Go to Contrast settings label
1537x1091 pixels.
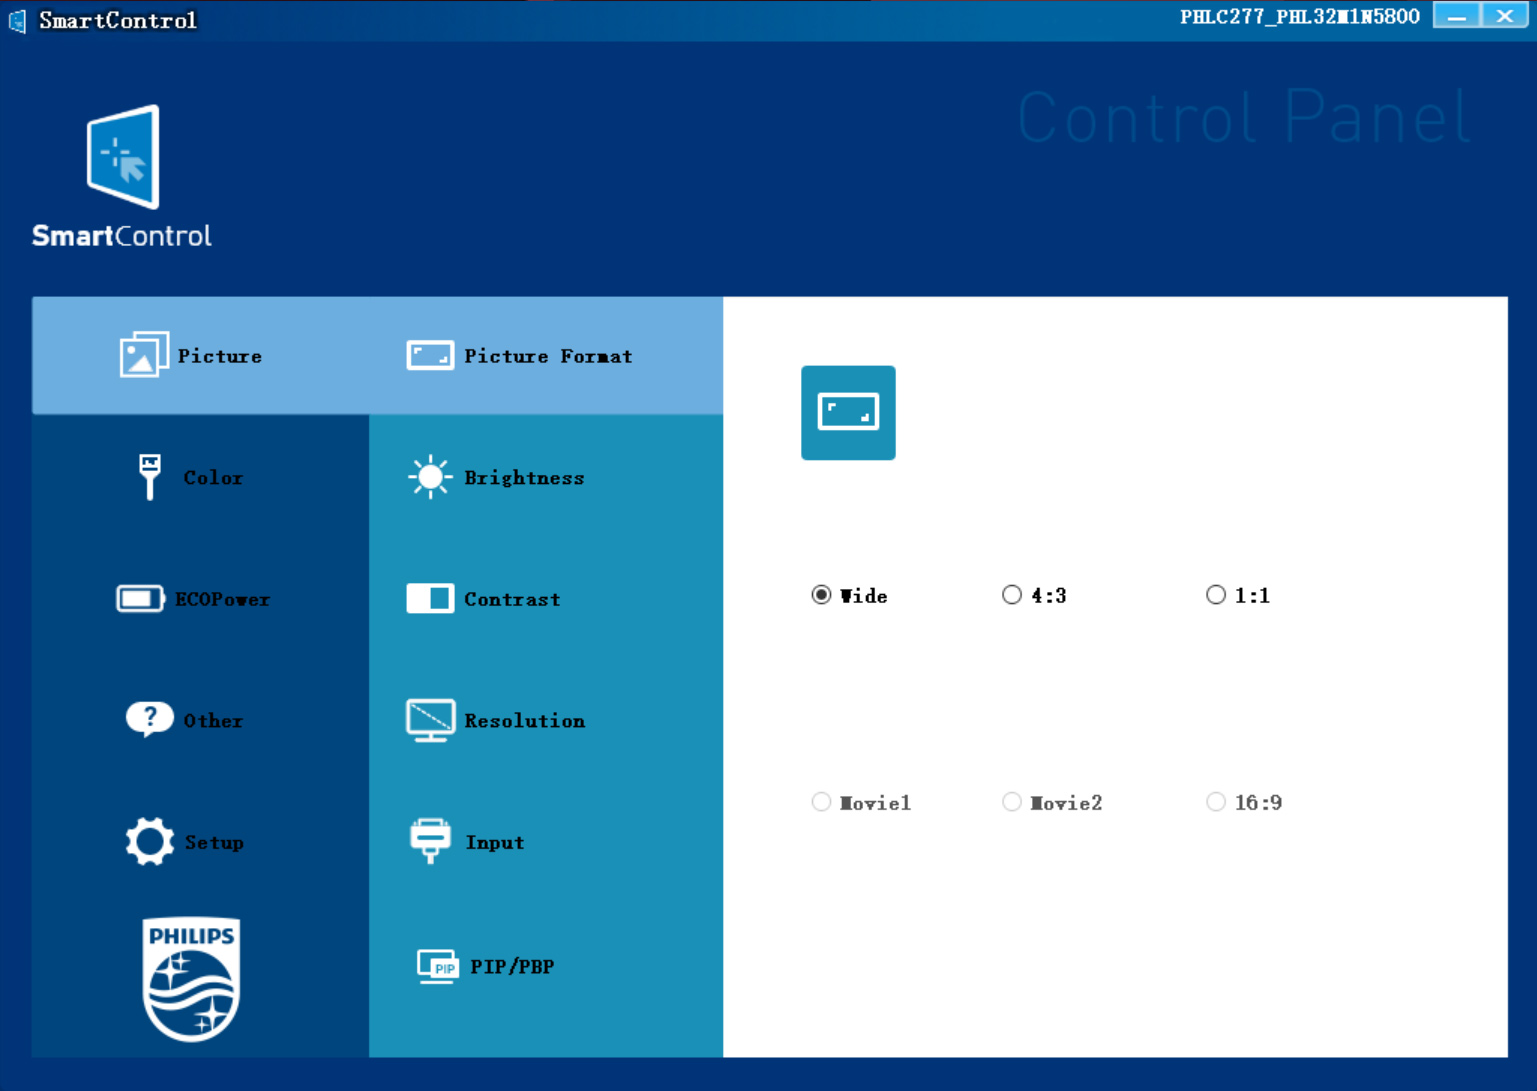coord(512,600)
